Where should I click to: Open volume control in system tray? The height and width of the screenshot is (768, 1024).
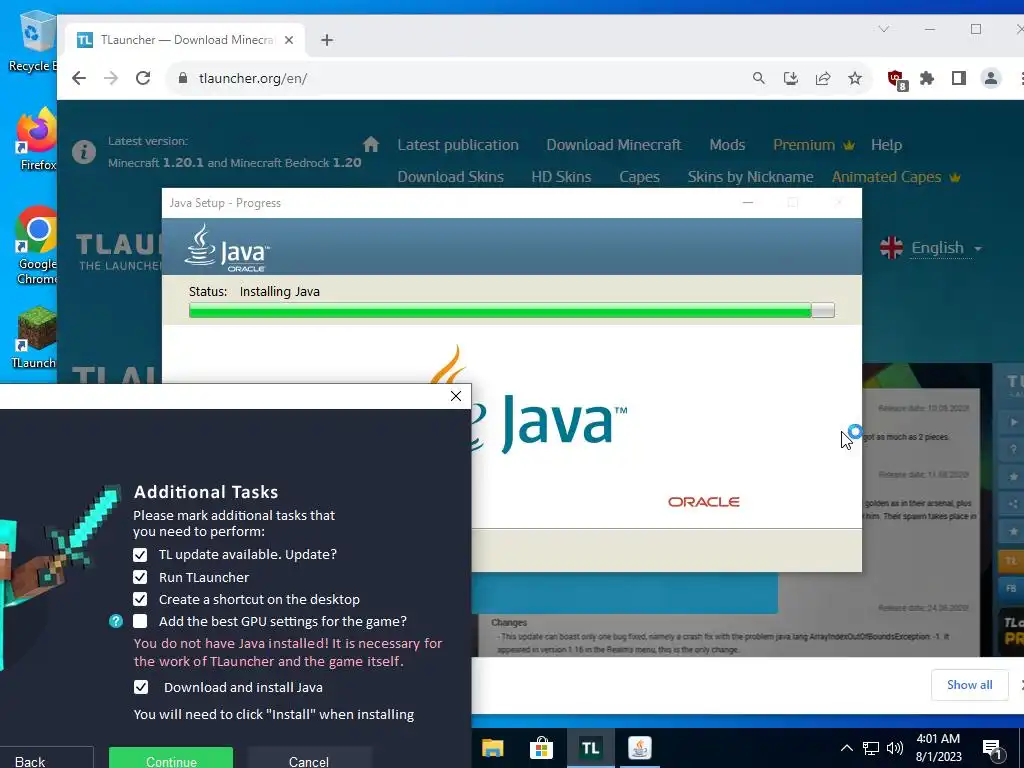895,748
